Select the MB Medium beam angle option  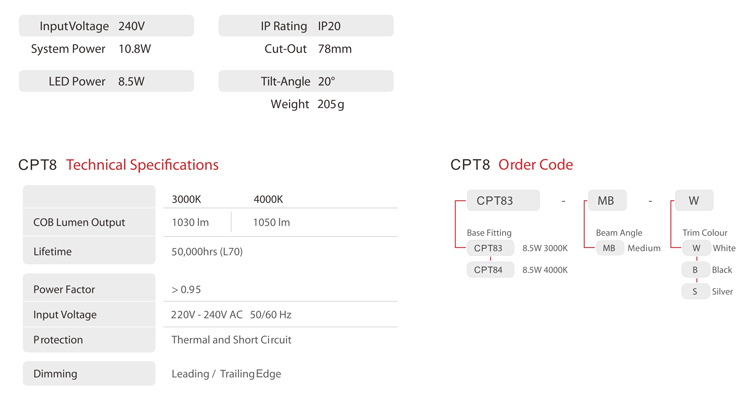(609, 248)
